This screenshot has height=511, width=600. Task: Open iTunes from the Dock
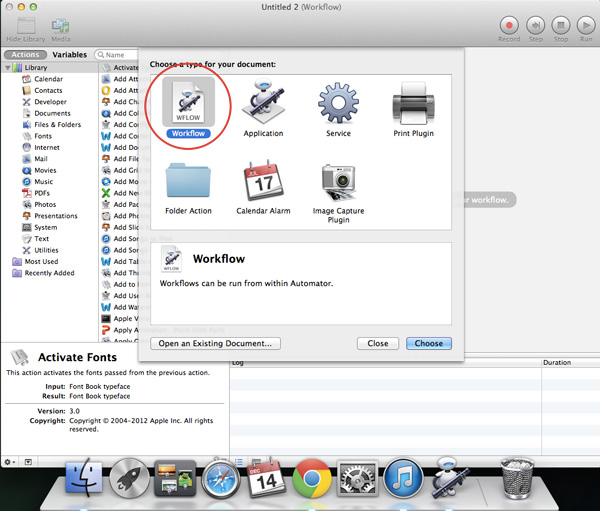coord(403,479)
